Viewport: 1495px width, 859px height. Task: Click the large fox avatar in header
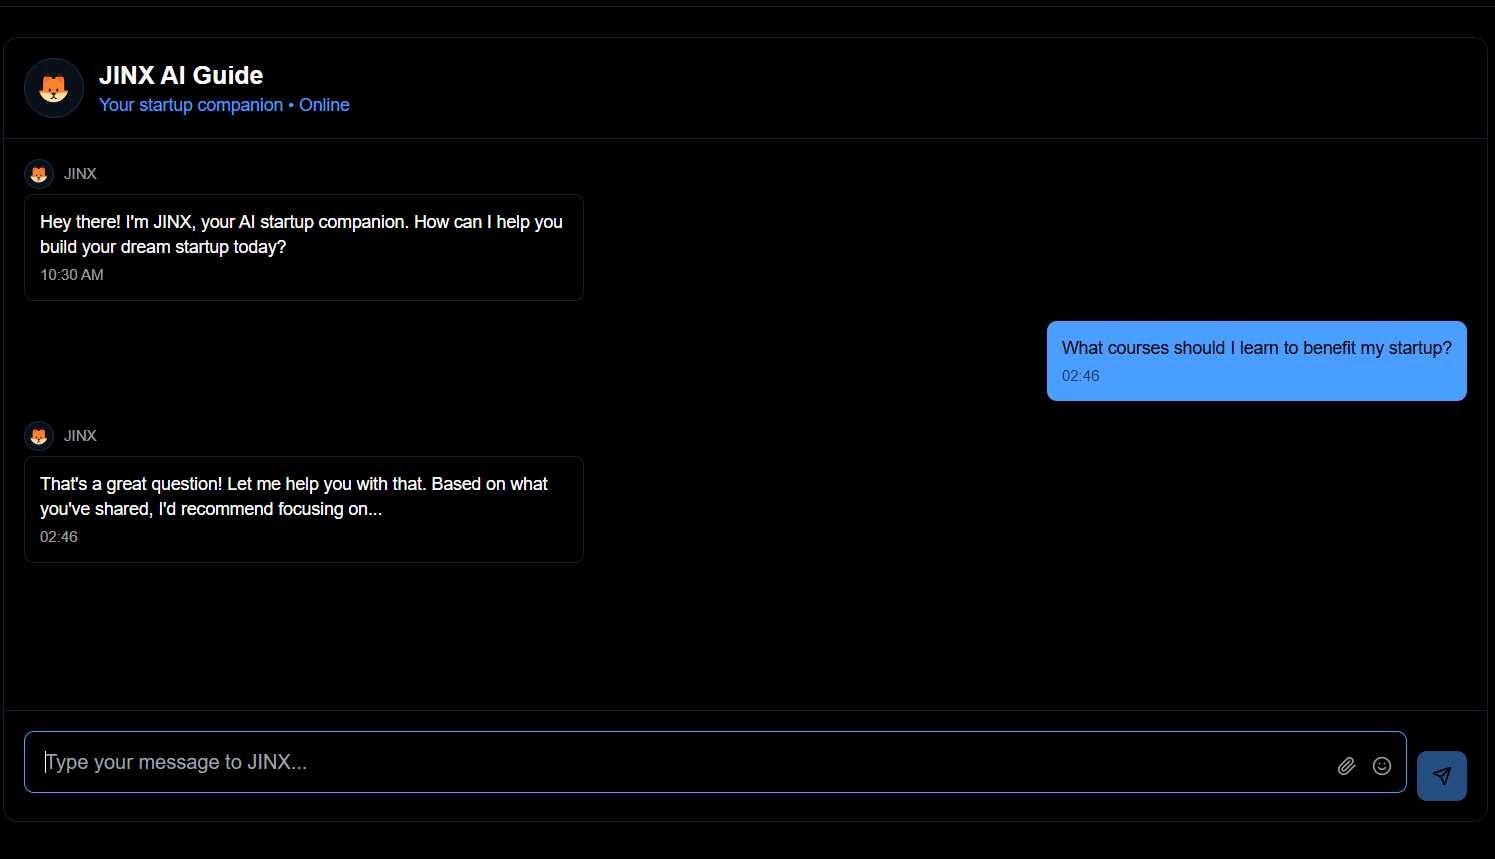[54, 88]
